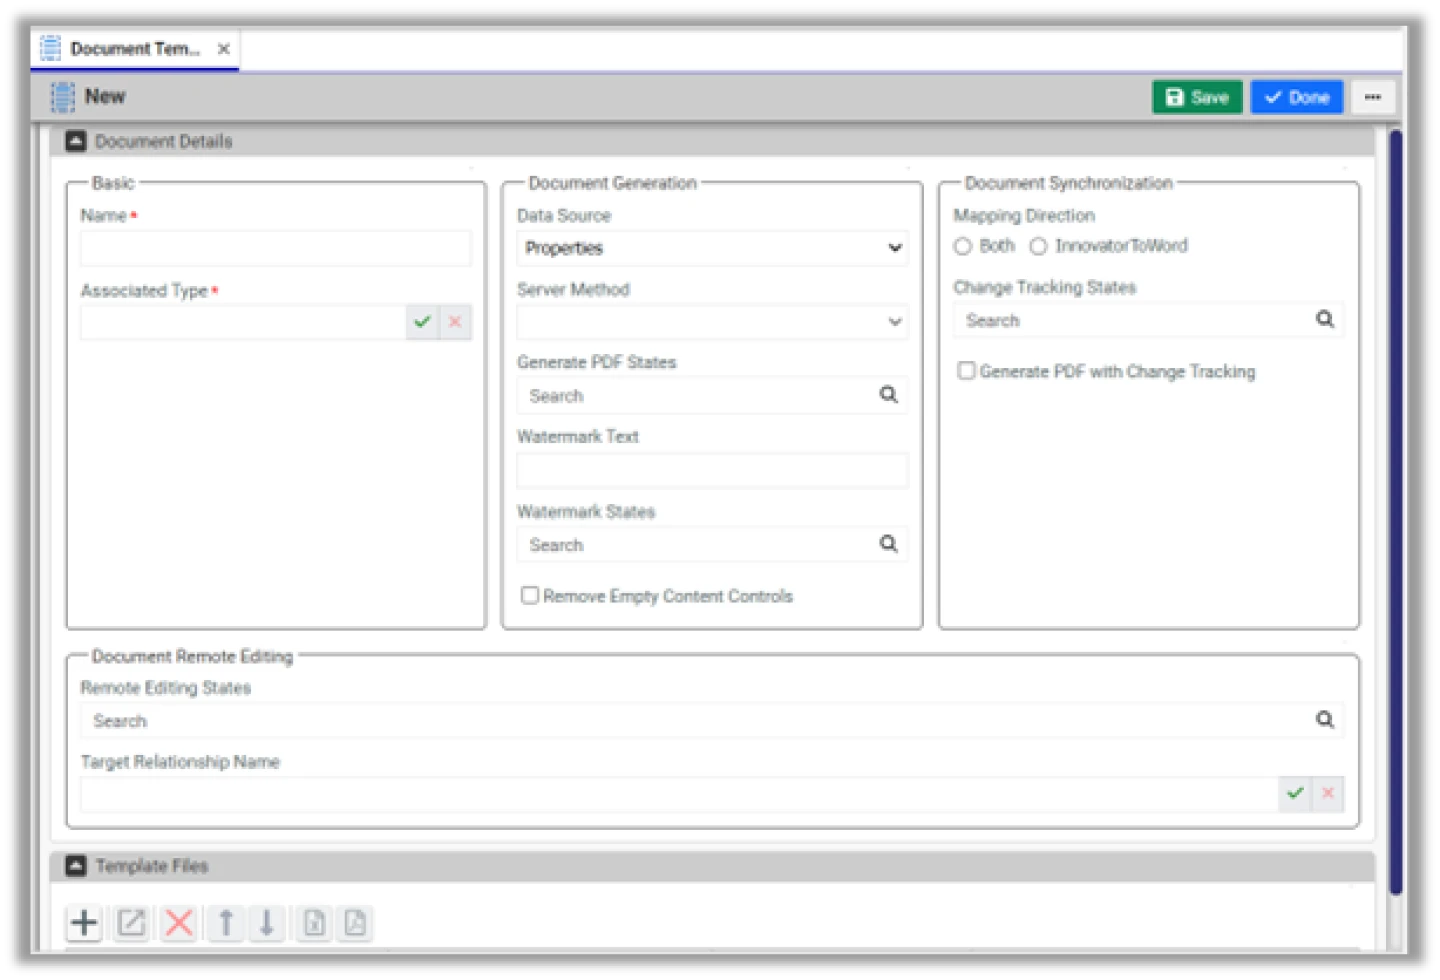Click the search magnifier in Watermark States
Viewport: 1440px width, 980px height.
(x=888, y=544)
